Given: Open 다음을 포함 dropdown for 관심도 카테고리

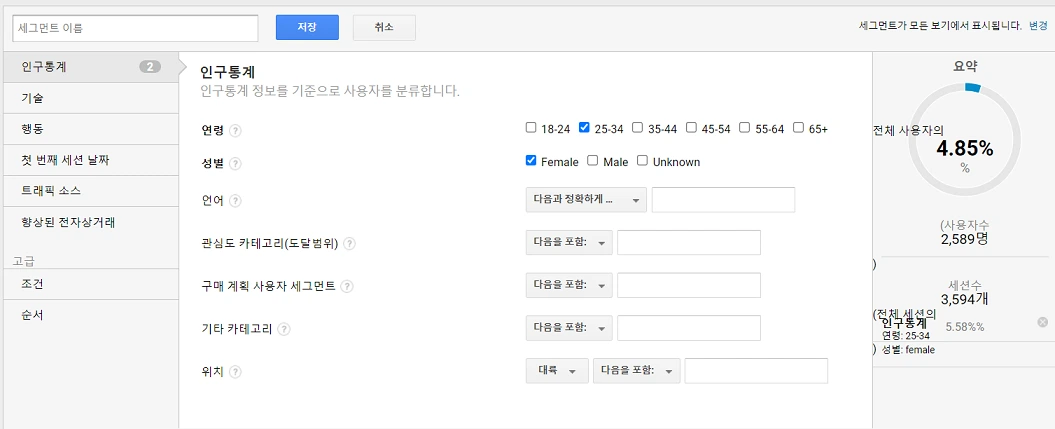Looking at the screenshot, I should pyautogui.click(x=569, y=243).
